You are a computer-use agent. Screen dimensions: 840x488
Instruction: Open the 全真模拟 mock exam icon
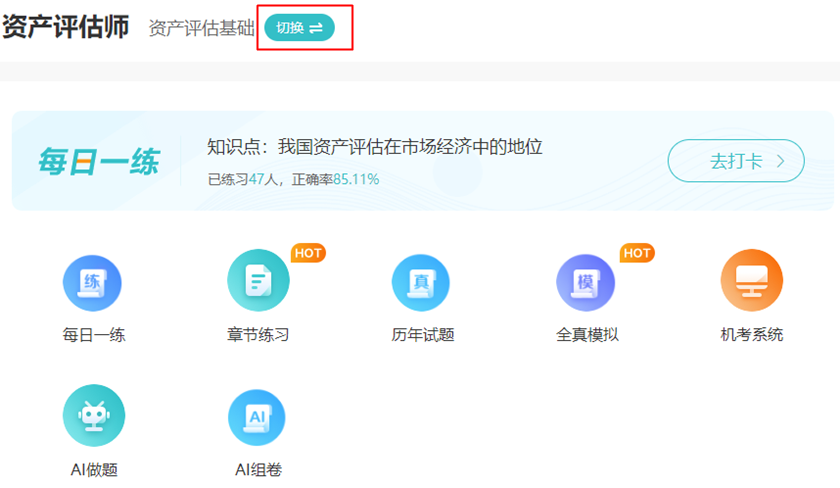pos(586,283)
